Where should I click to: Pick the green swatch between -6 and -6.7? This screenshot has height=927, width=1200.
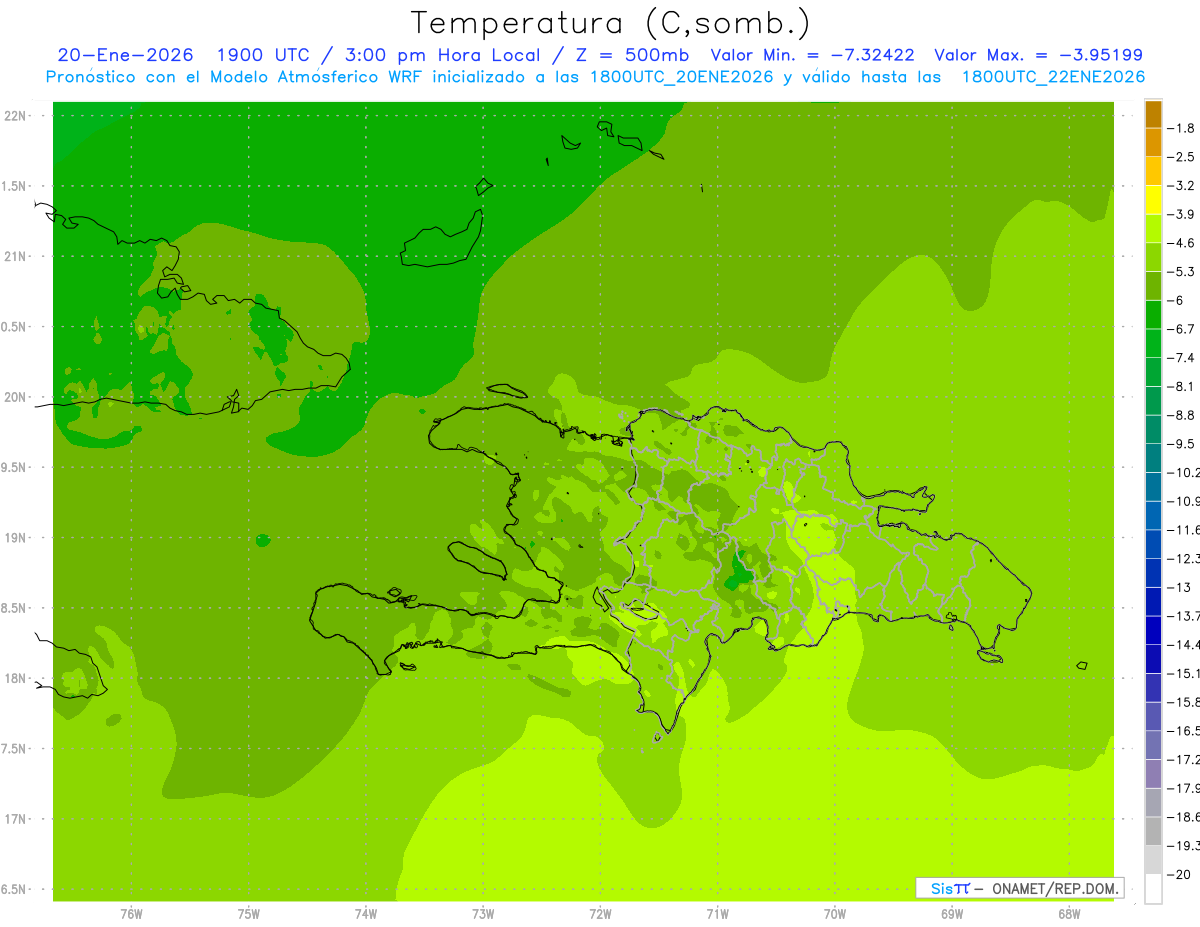pos(1153,315)
